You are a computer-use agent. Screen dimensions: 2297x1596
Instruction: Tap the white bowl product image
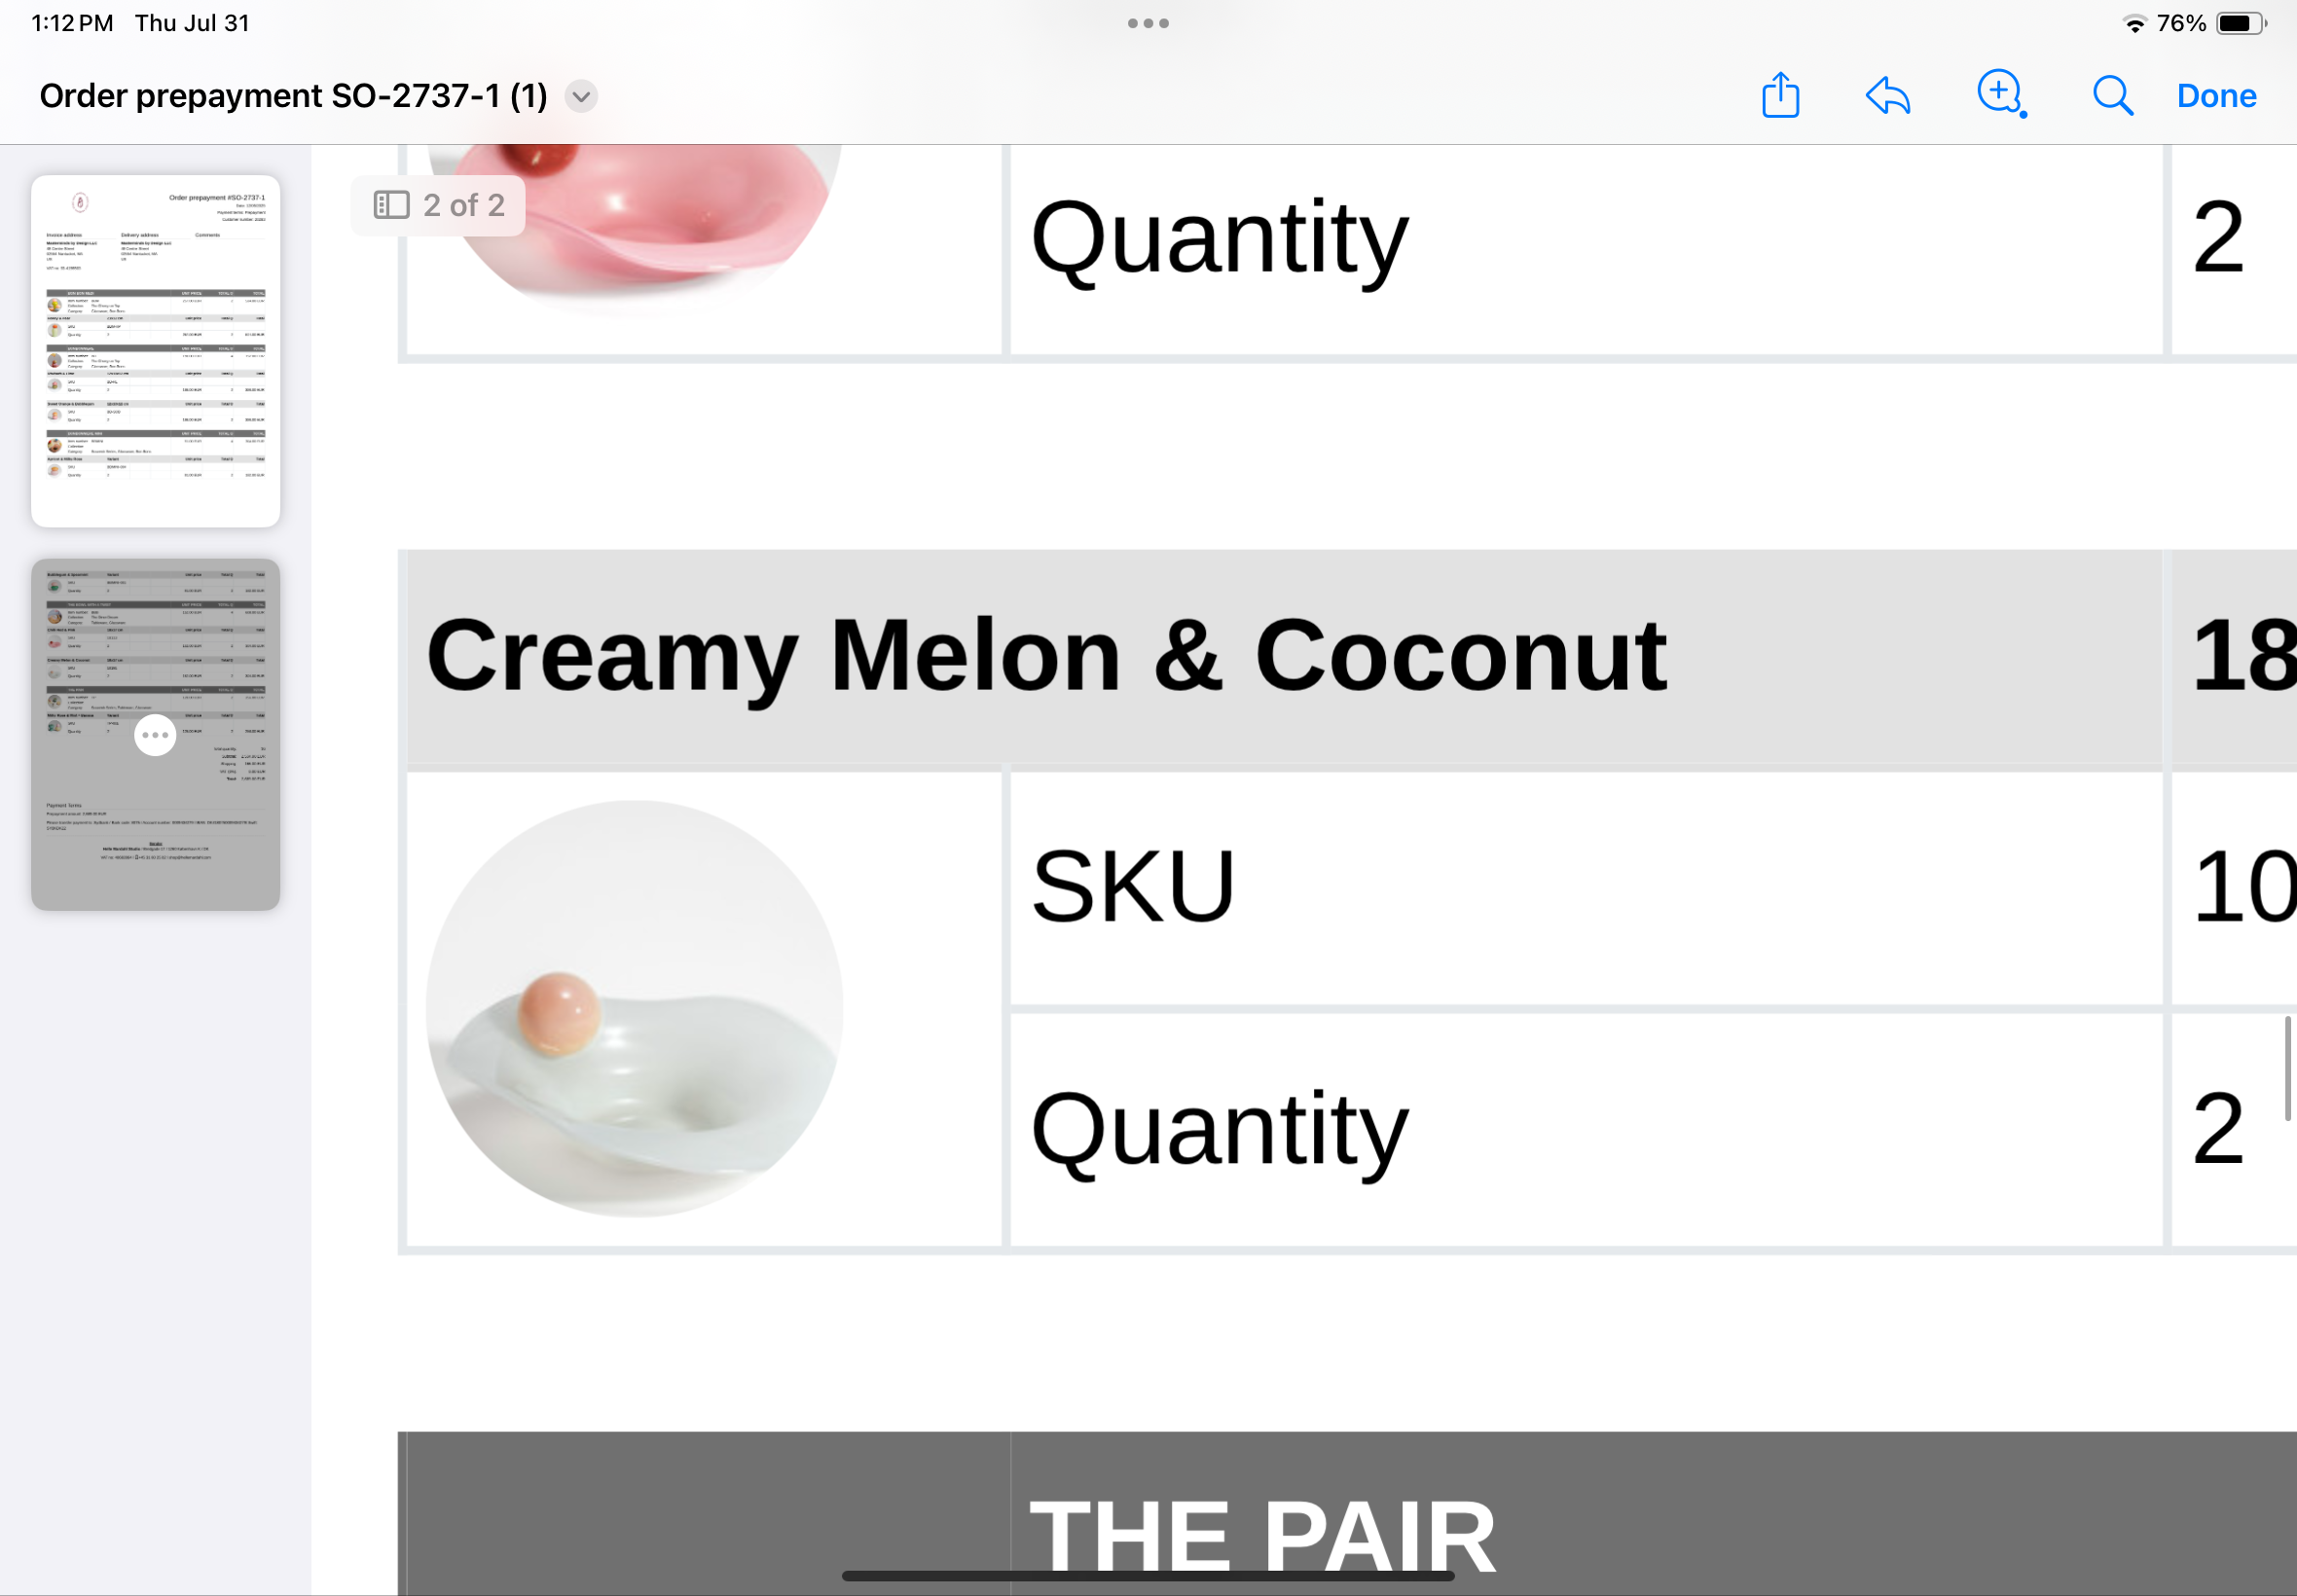(x=634, y=1008)
